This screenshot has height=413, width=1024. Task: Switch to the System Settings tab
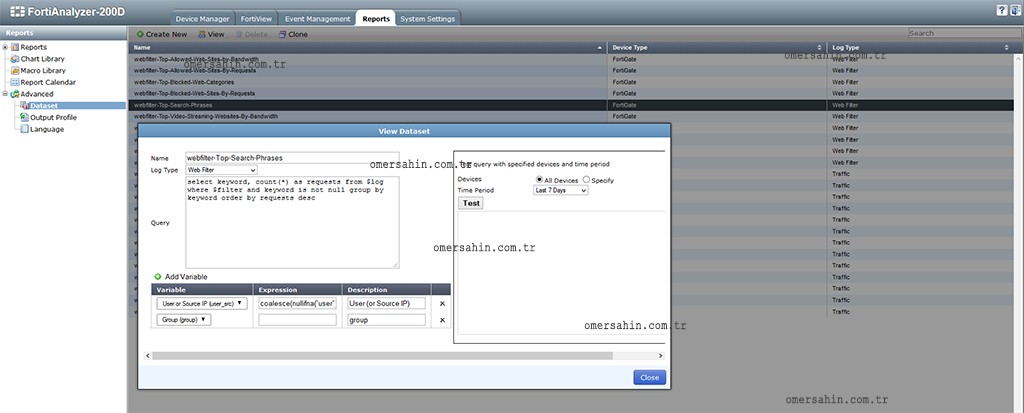click(428, 19)
